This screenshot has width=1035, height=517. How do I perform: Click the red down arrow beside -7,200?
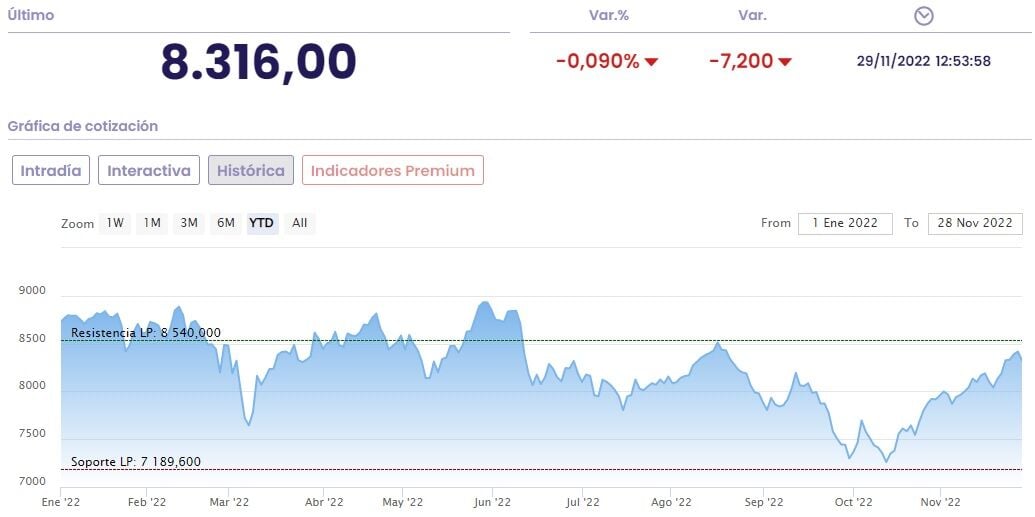785,62
